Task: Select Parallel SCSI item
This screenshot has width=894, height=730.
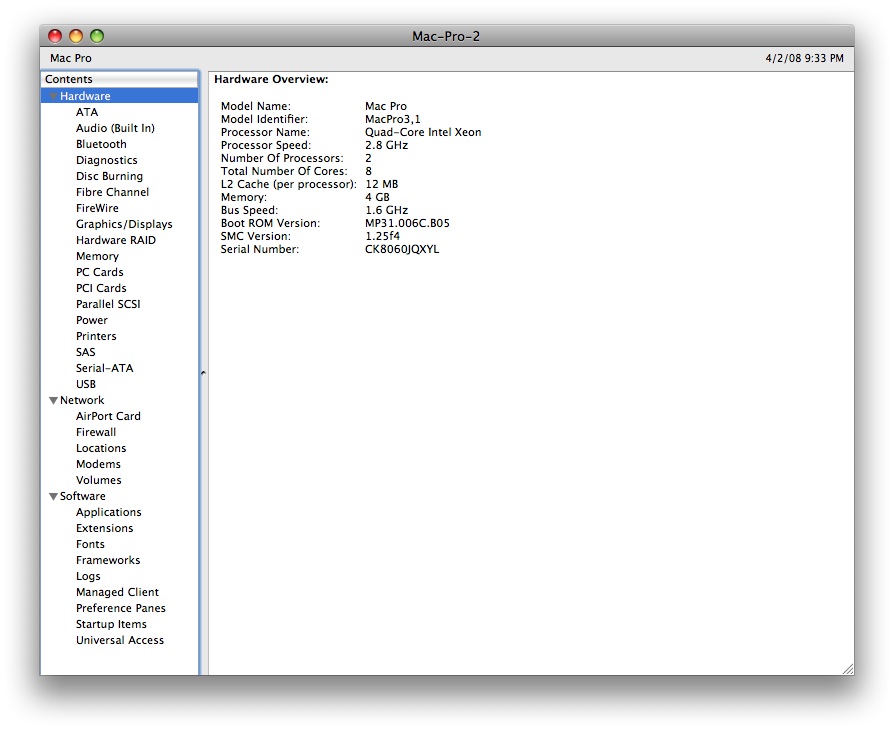Action: tap(108, 304)
